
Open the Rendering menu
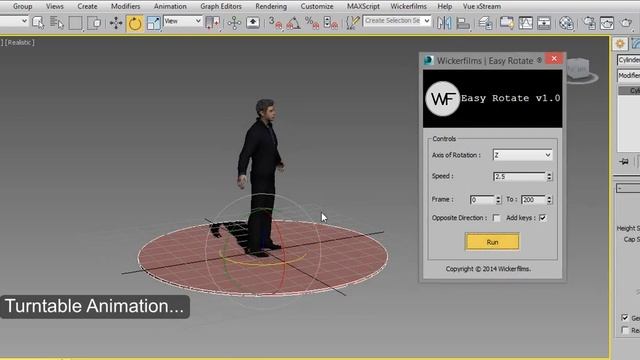(271, 7)
